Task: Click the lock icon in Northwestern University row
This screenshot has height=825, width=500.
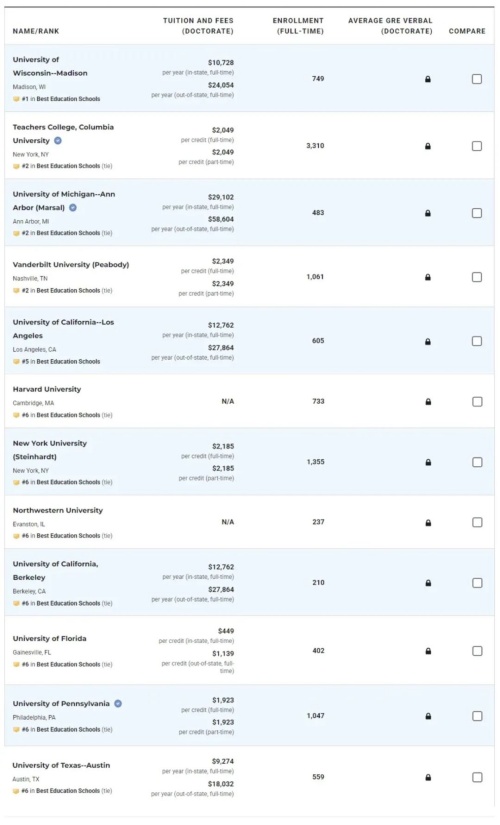Action: click(428, 522)
